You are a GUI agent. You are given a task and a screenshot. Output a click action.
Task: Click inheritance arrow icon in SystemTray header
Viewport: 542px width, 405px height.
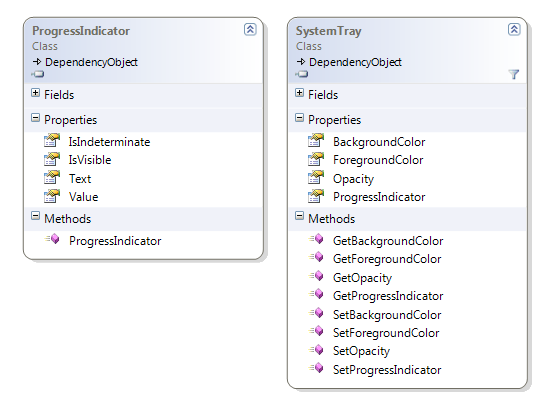(x=301, y=62)
